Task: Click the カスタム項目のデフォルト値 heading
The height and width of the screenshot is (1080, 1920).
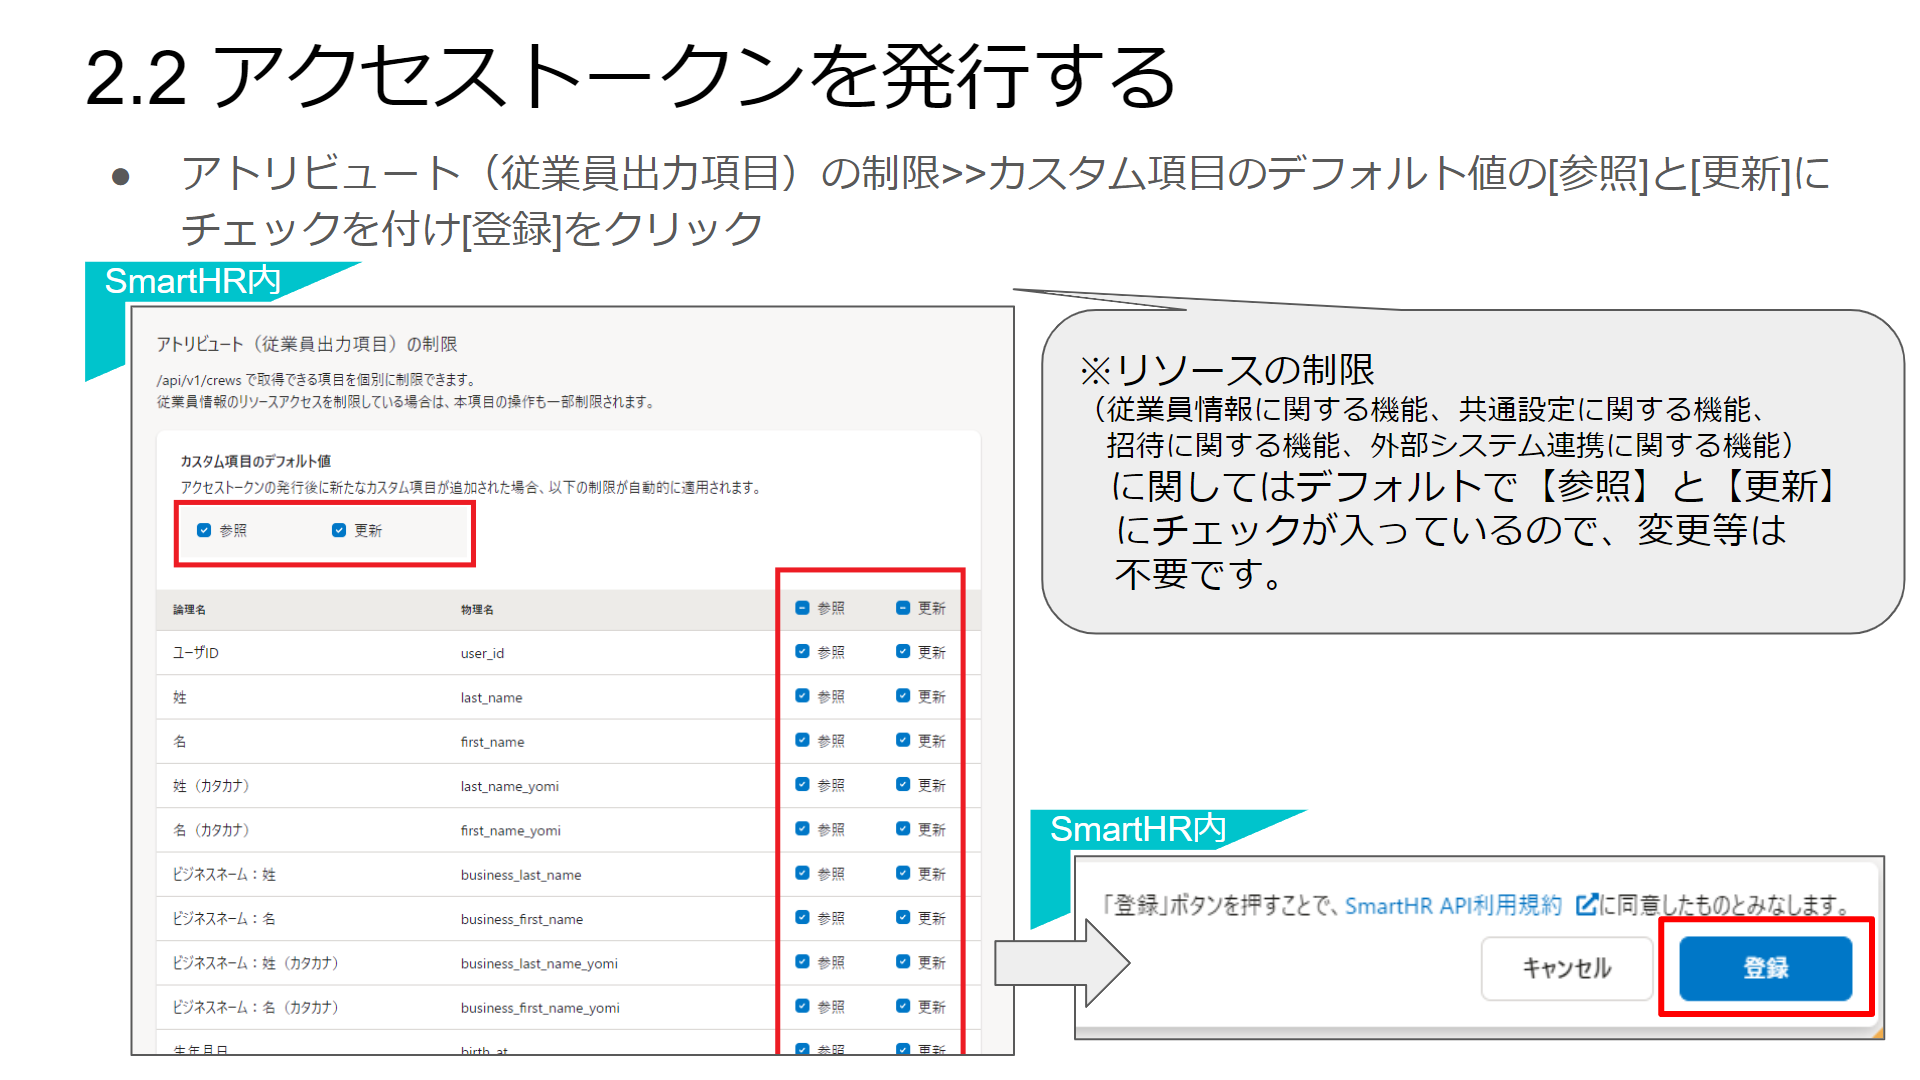Action: (255, 461)
